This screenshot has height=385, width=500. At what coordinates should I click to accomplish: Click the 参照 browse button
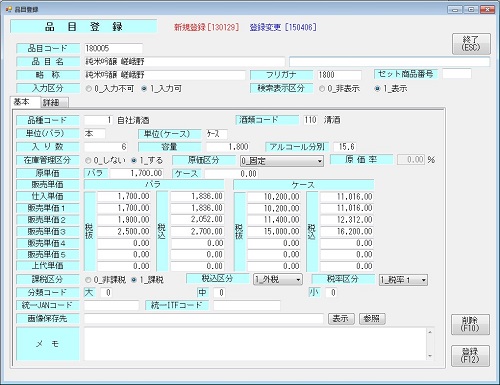[x=372, y=319]
